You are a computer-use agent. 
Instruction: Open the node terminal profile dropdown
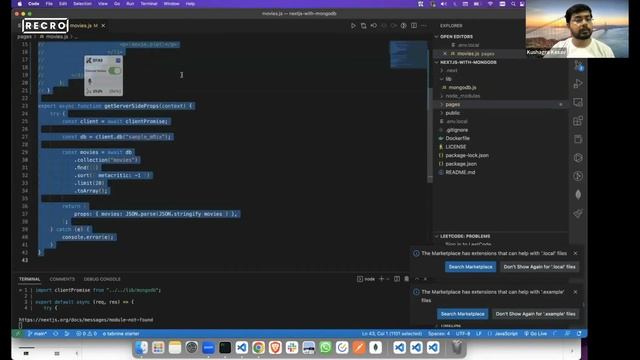[388, 279]
